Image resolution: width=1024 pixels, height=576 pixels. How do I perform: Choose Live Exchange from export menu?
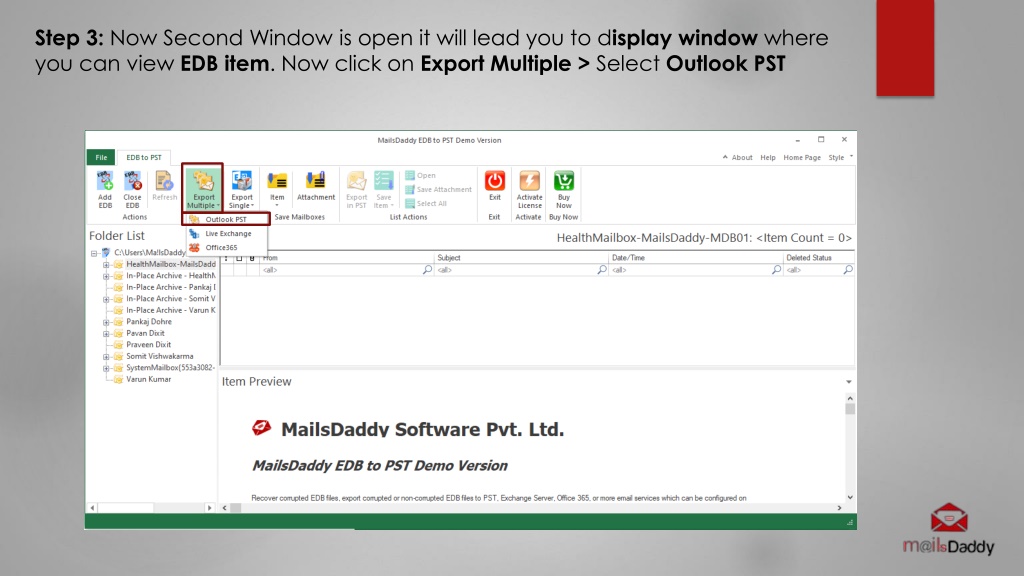(x=226, y=233)
